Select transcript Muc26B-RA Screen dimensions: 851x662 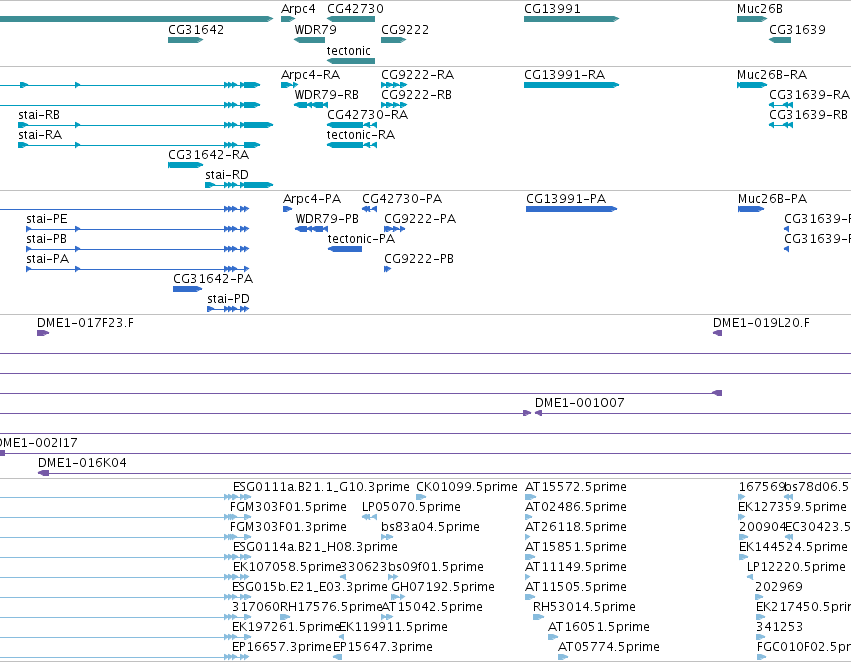click(752, 85)
